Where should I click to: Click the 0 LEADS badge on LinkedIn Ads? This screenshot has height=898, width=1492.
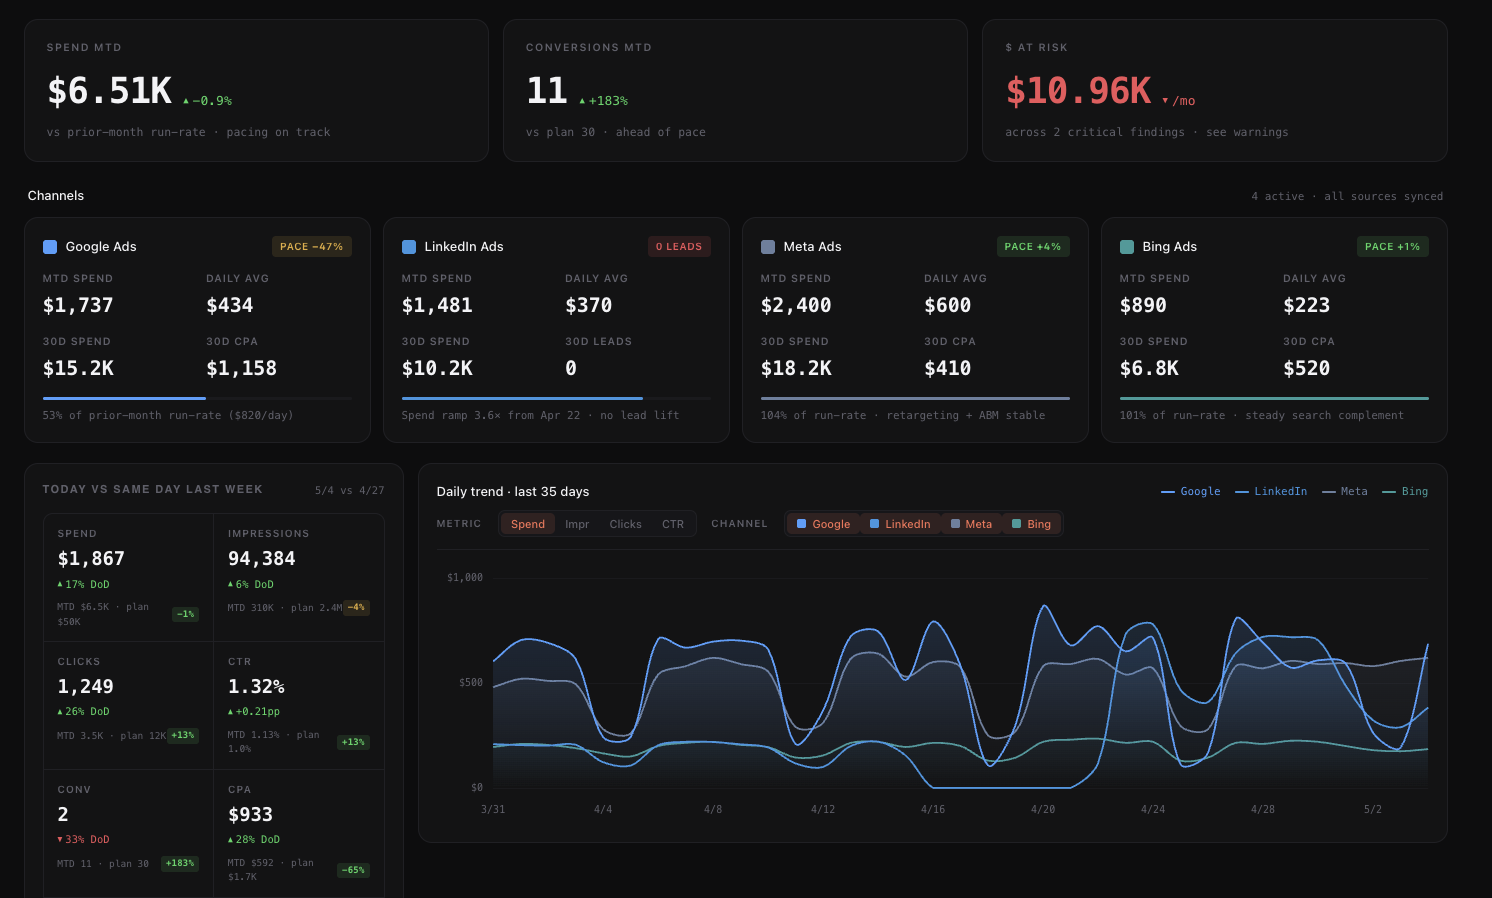[x=679, y=247]
